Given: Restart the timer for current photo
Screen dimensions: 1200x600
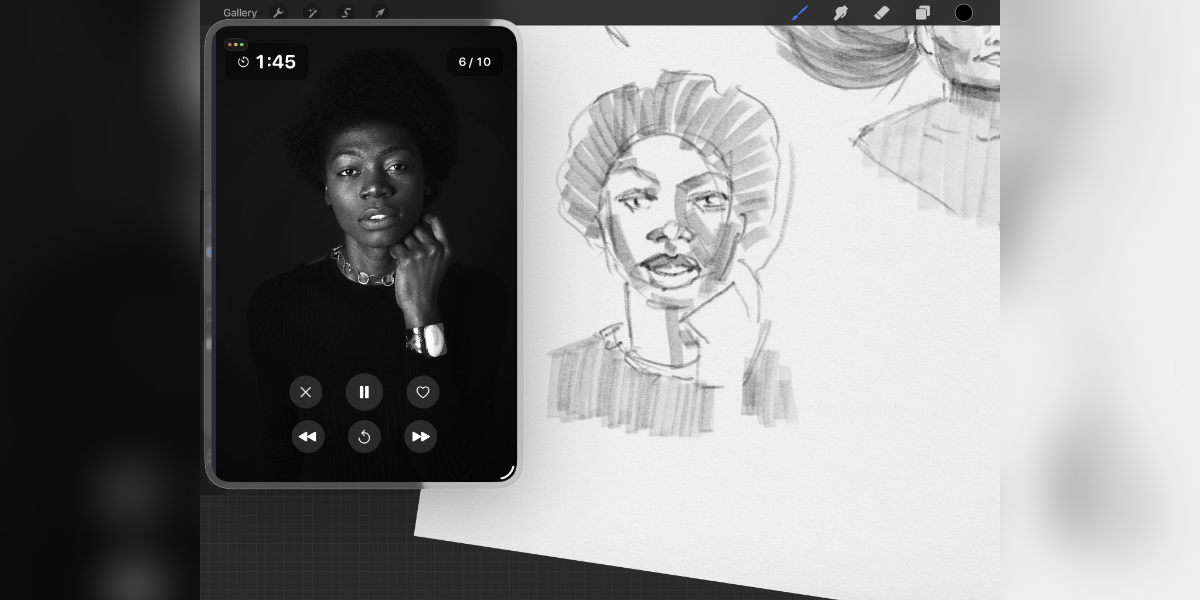Looking at the screenshot, I should click(x=364, y=437).
